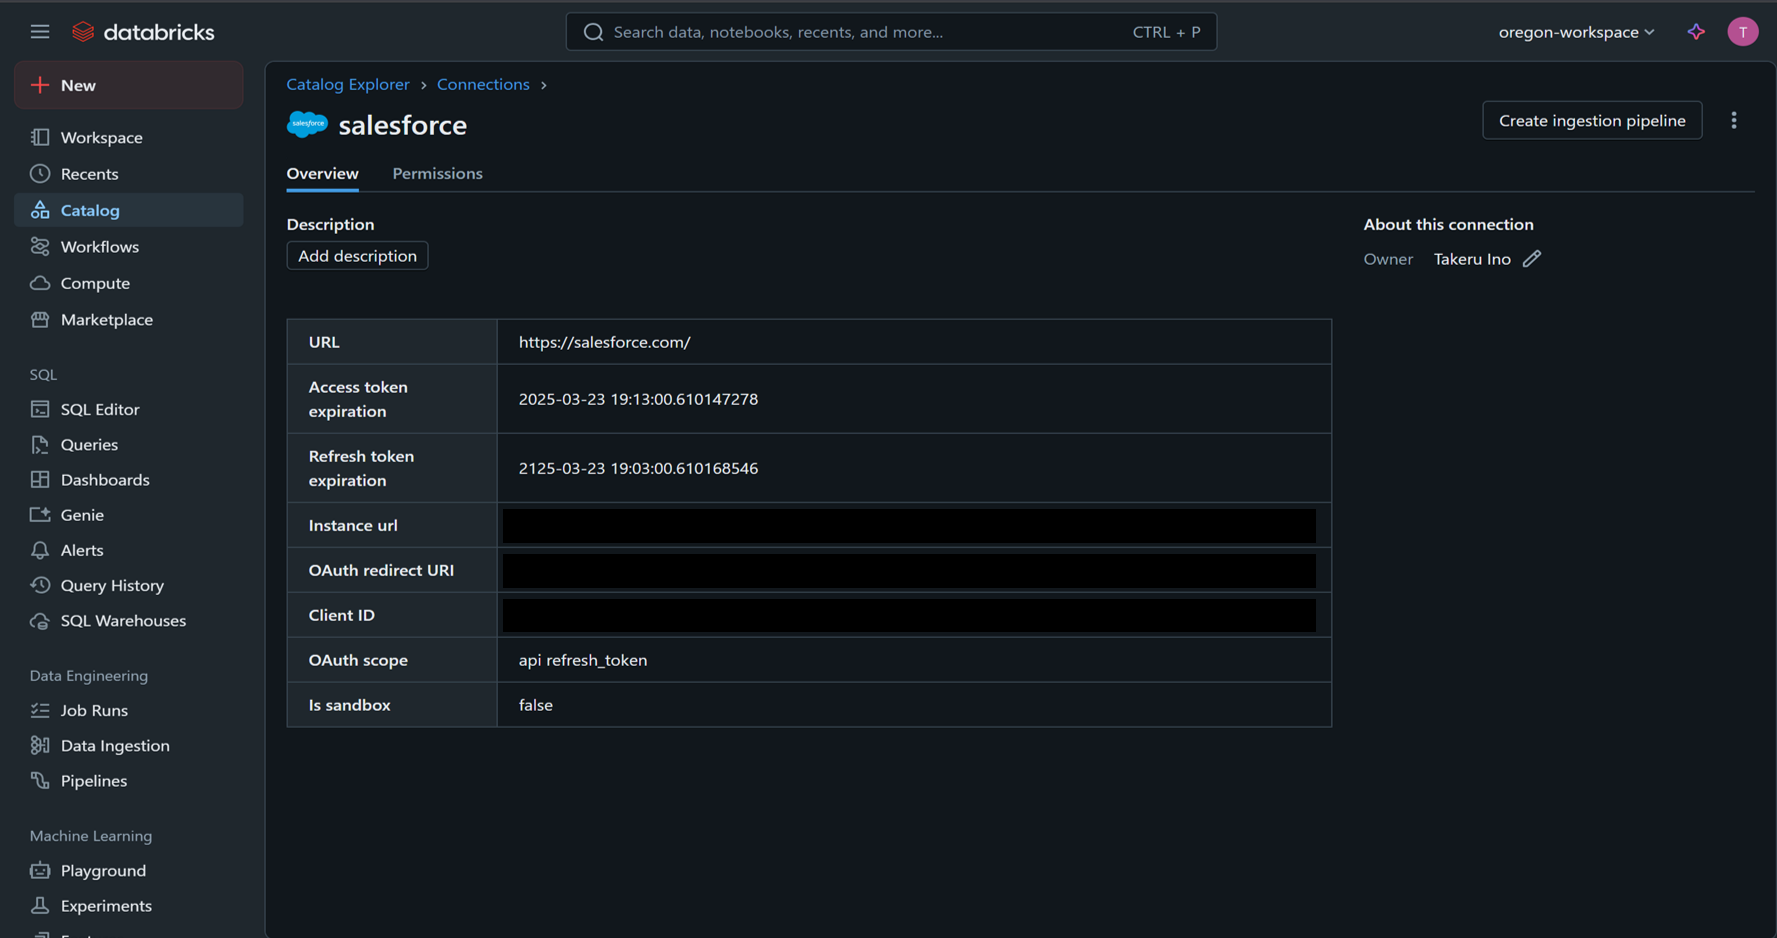Screen dimensions: 1777x938
Task: Click the Playground icon
Action: [40, 871]
